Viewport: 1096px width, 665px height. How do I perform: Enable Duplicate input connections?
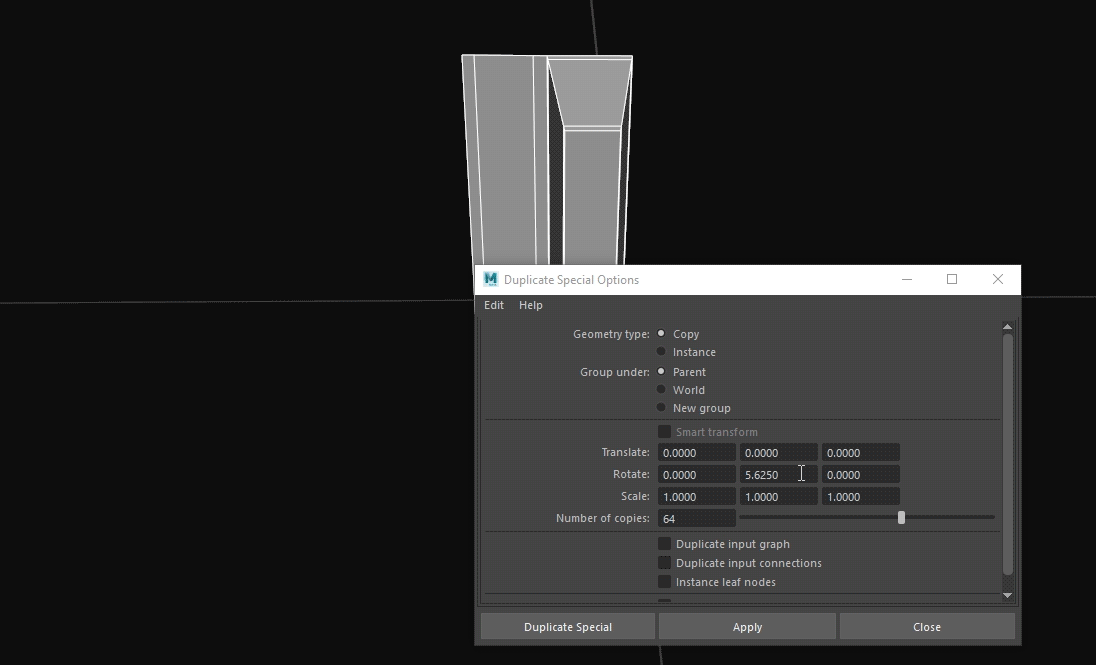[664, 563]
